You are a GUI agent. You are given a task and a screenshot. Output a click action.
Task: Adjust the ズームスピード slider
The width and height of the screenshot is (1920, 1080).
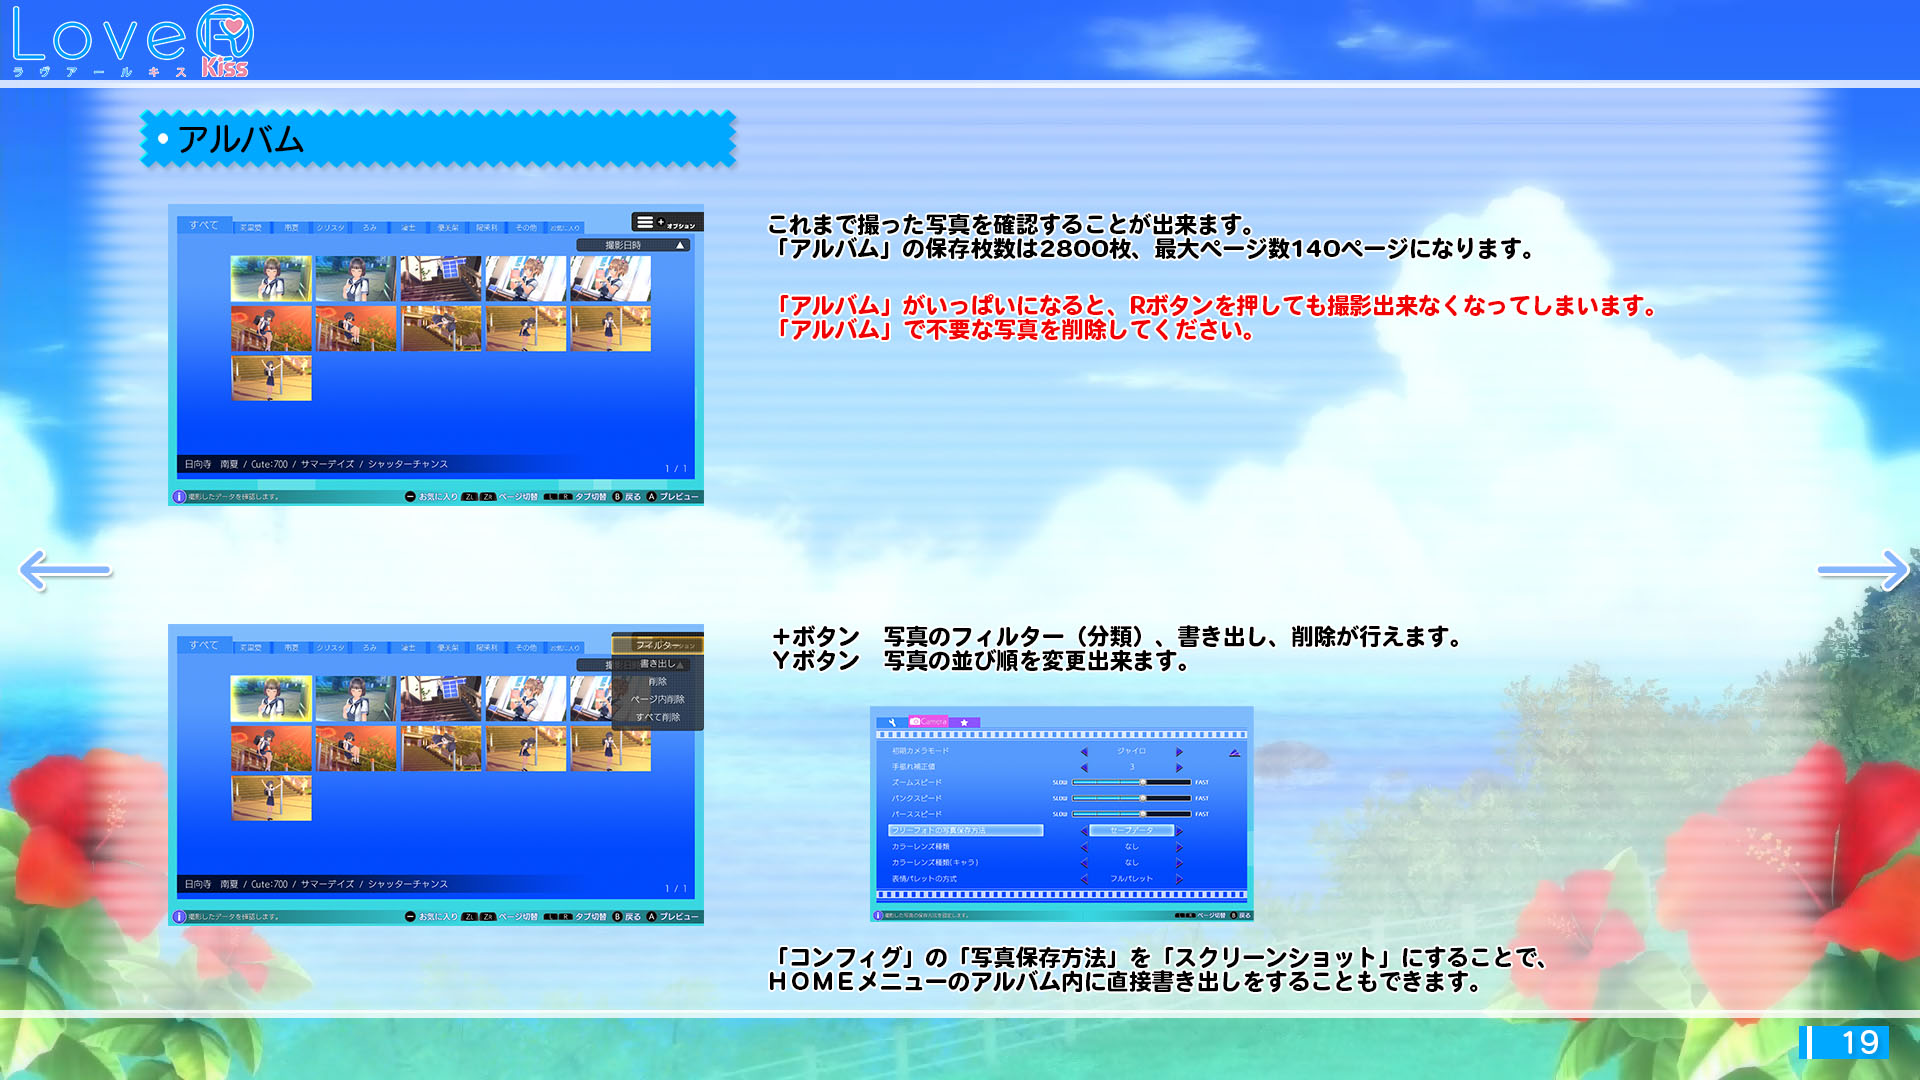1131,783
